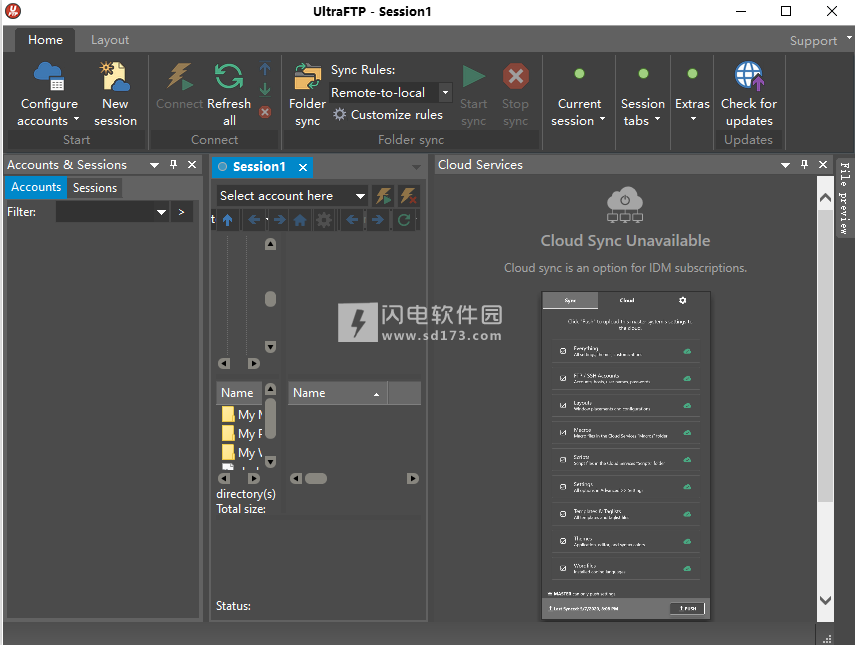Click the folder tree scroll-up arrow
The width and height of the screenshot is (856, 645).
(270, 244)
